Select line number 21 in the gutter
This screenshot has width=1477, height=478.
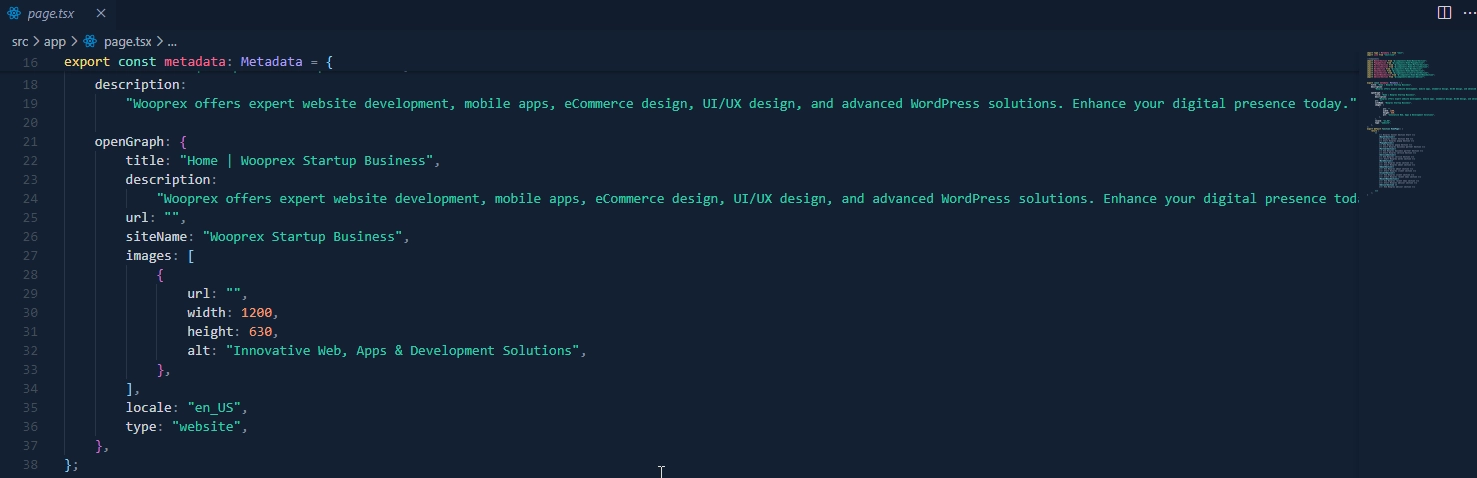(x=30, y=142)
